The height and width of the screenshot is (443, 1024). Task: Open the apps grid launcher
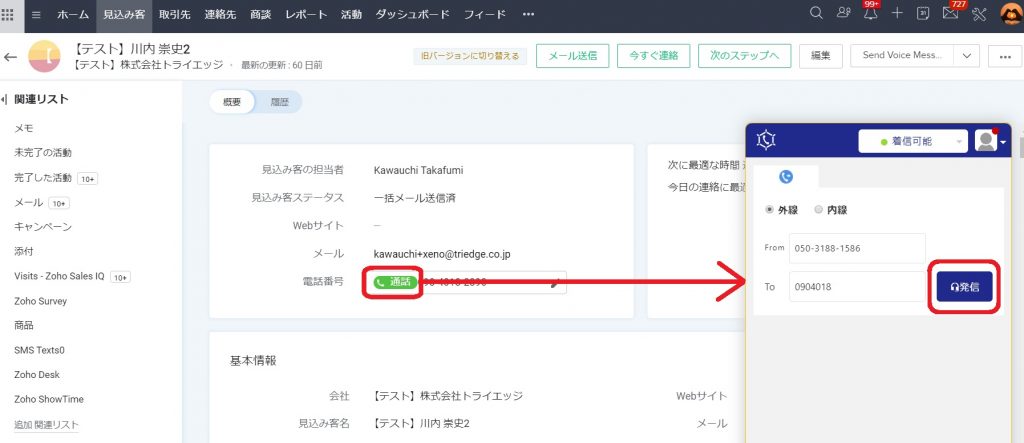click(x=8, y=14)
